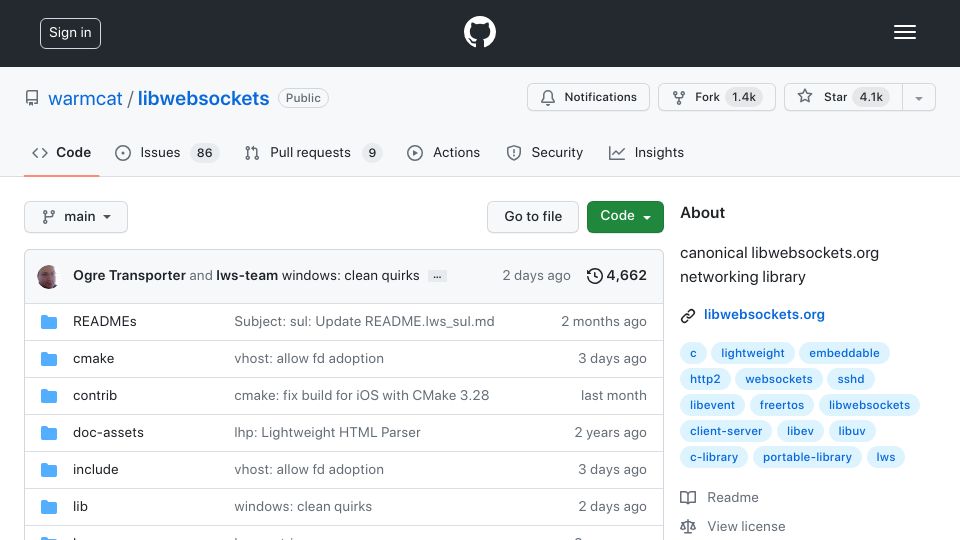
Task: Open the libwebsockets.org website link
Action: point(764,315)
